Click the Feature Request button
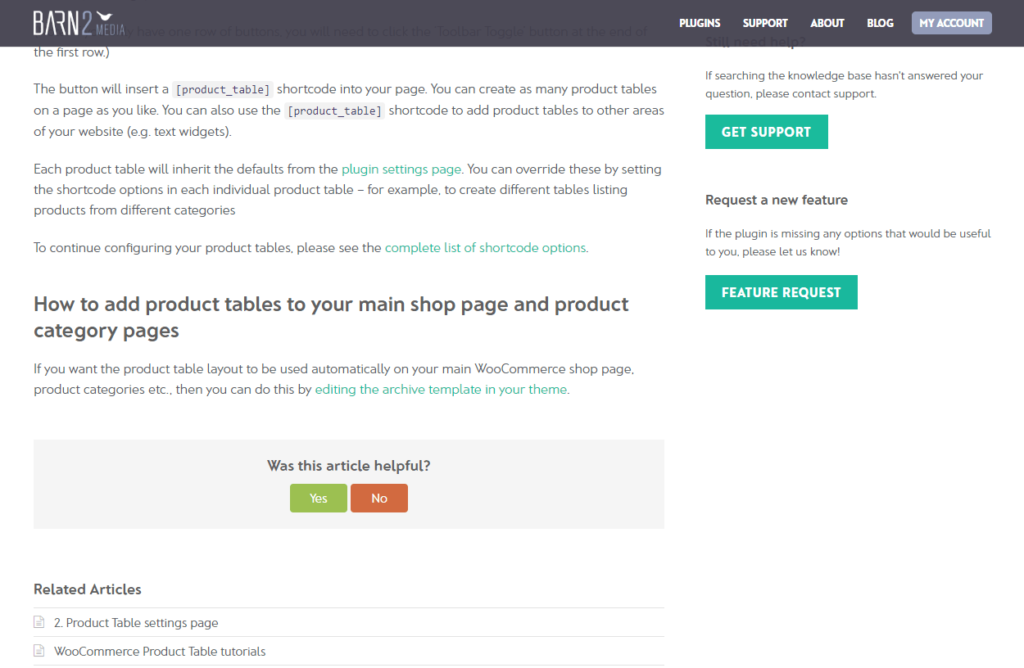This screenshot has height=668, width=1024. [x=781, y=292]
